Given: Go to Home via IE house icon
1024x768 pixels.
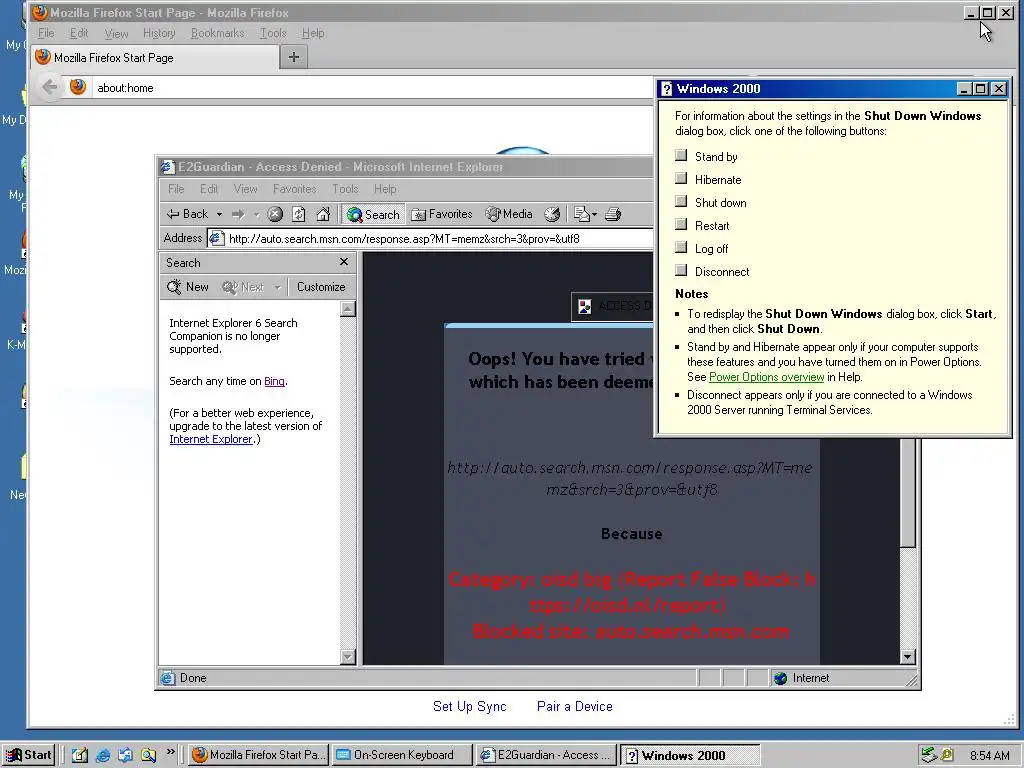Looking at the screenshot, I should (x=323, y=214).
